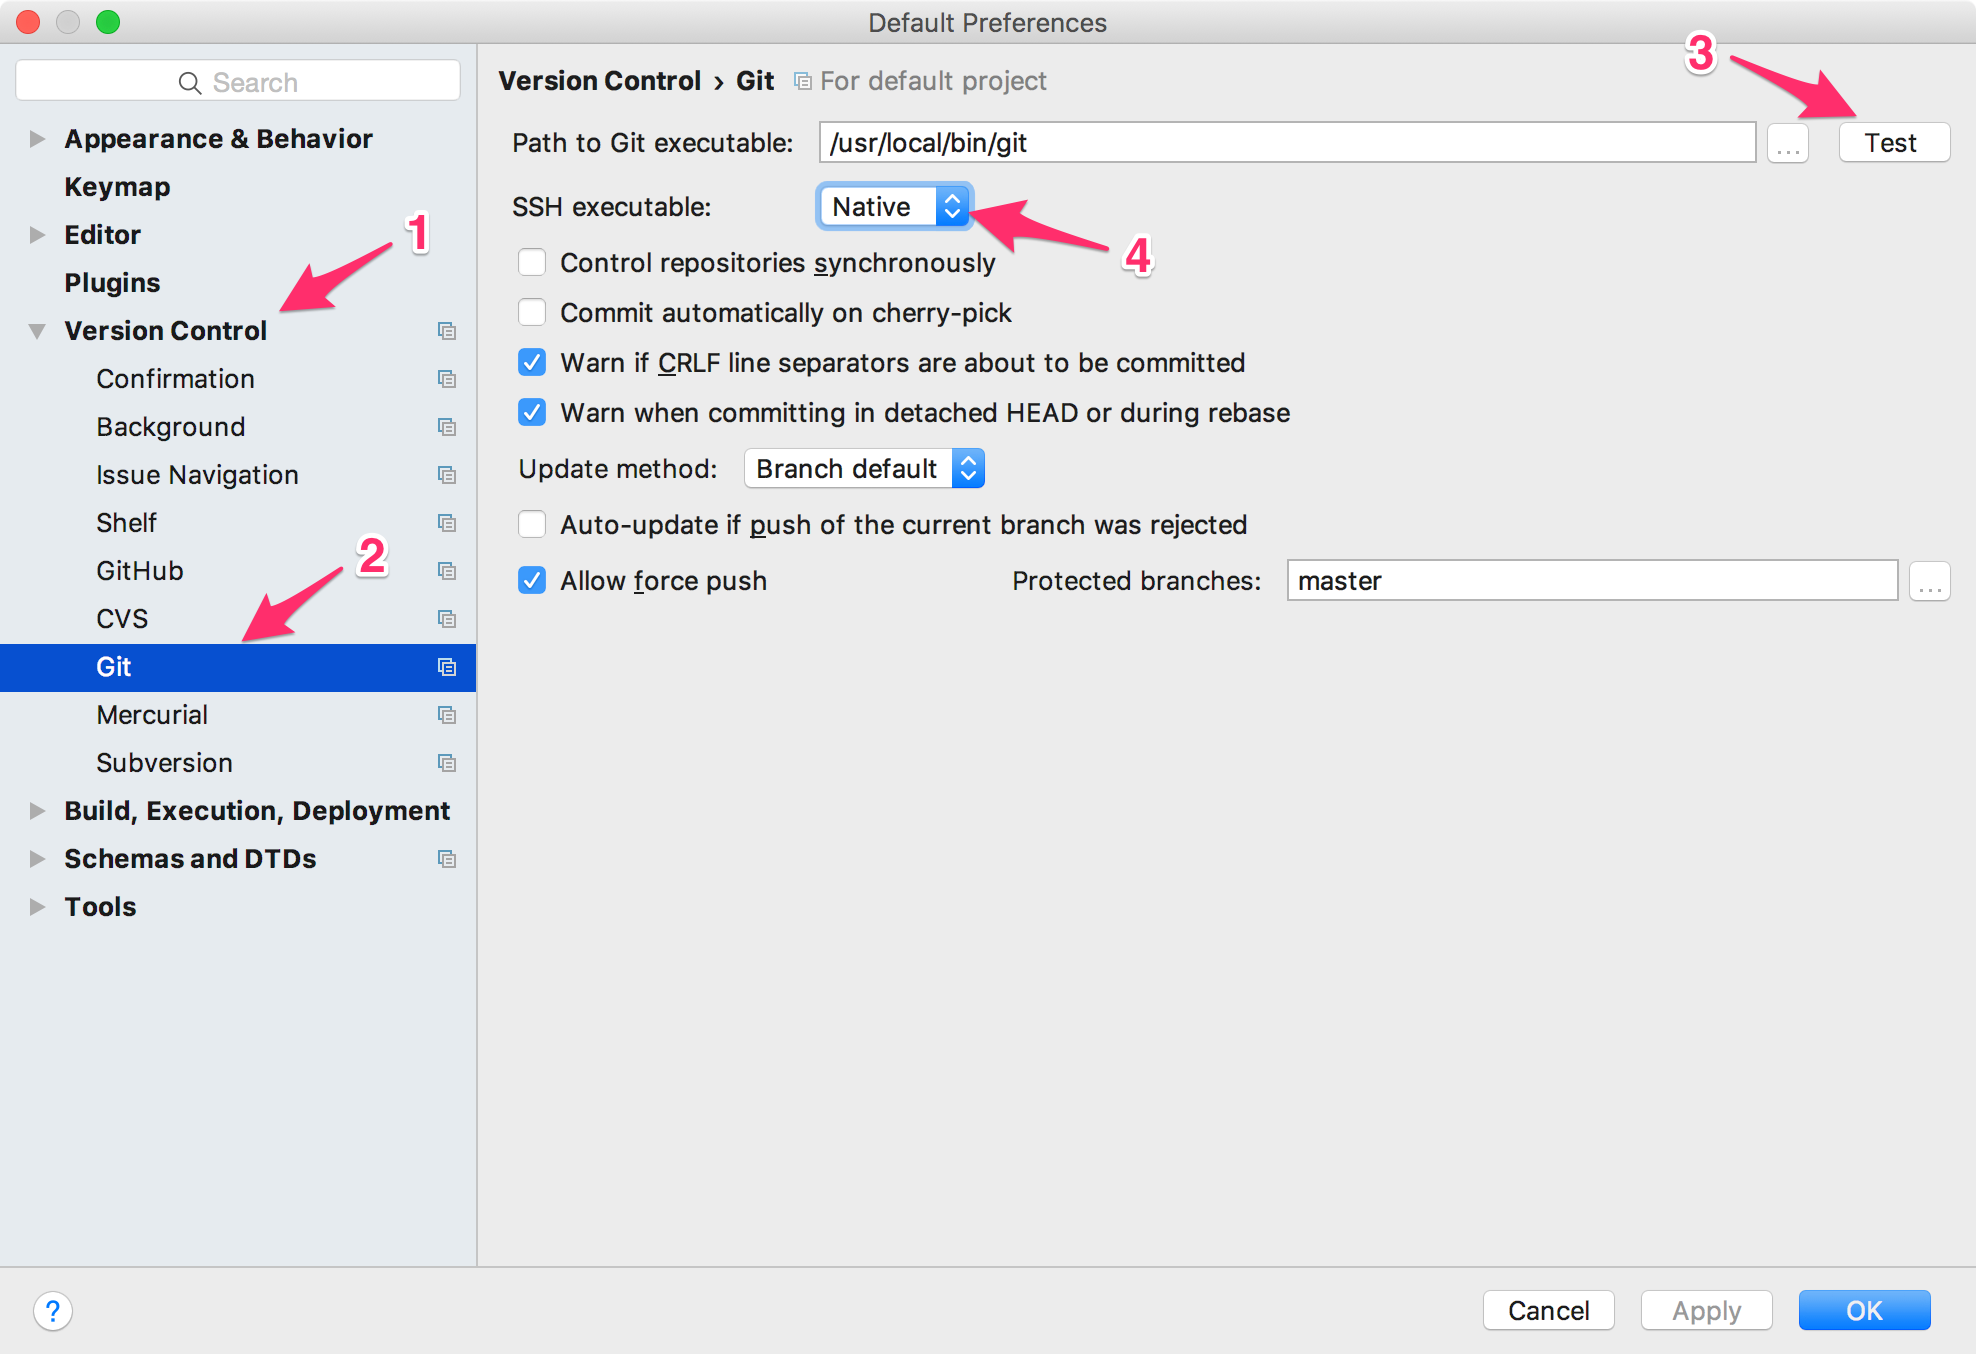Click the project-level icon beside Background

[447, 427]
